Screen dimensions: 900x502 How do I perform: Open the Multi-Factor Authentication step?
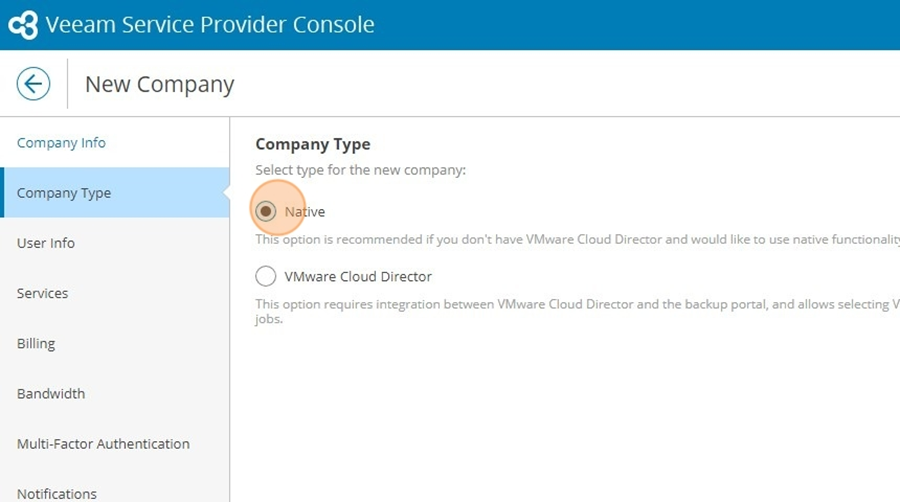(x=115, y=443)
